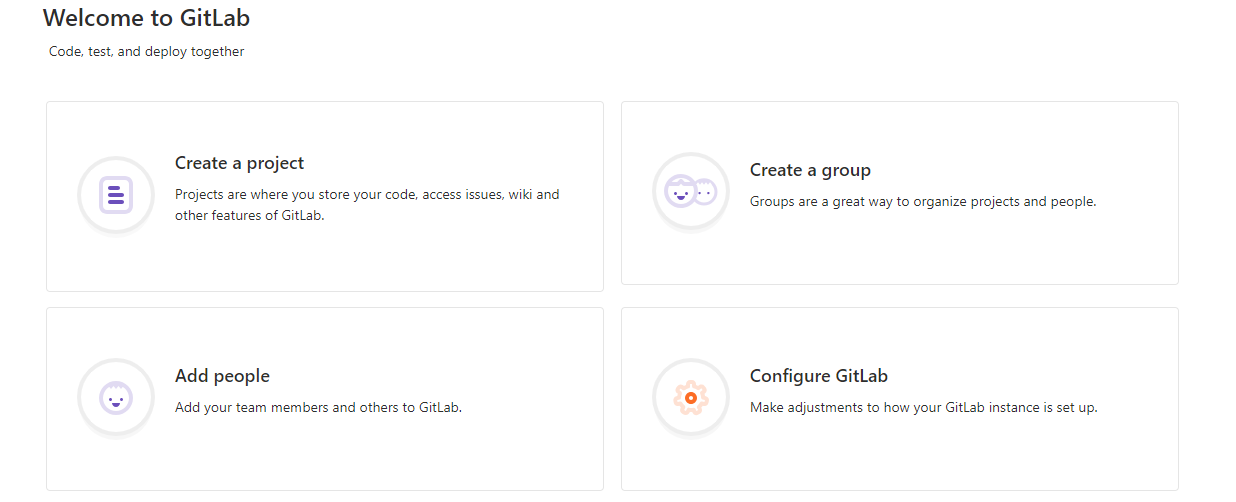Click the Add people smiley face icon
Screen dimensions: 1236x502
point(116,397)
